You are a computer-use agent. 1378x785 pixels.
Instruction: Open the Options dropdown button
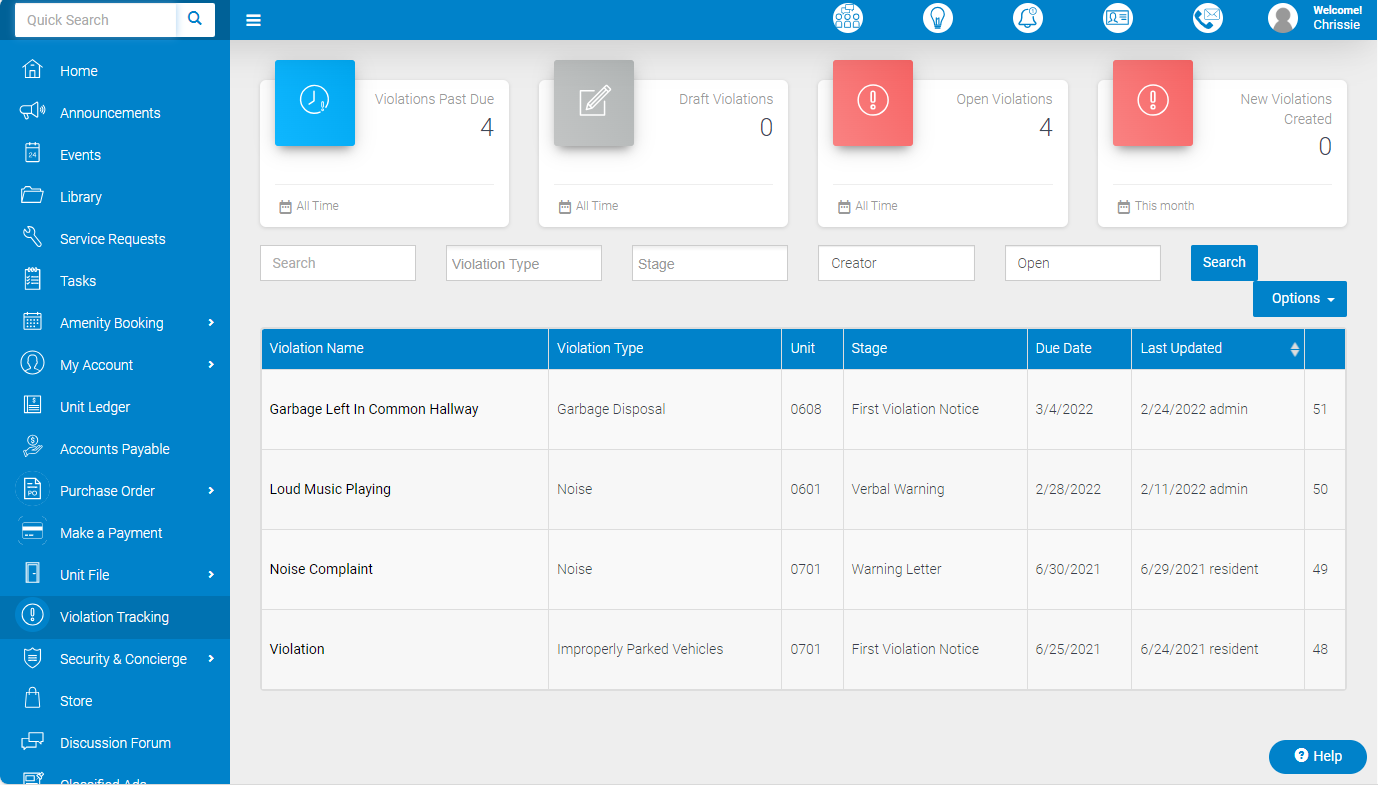click(1300, 299)
